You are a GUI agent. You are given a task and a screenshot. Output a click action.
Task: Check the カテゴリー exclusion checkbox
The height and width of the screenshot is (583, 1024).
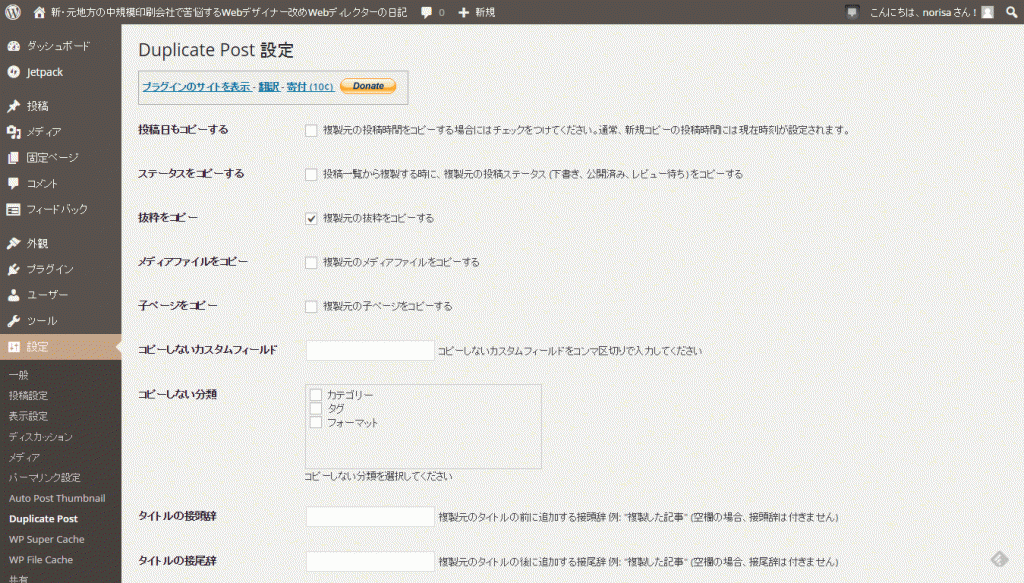click(x=316, y=394)
